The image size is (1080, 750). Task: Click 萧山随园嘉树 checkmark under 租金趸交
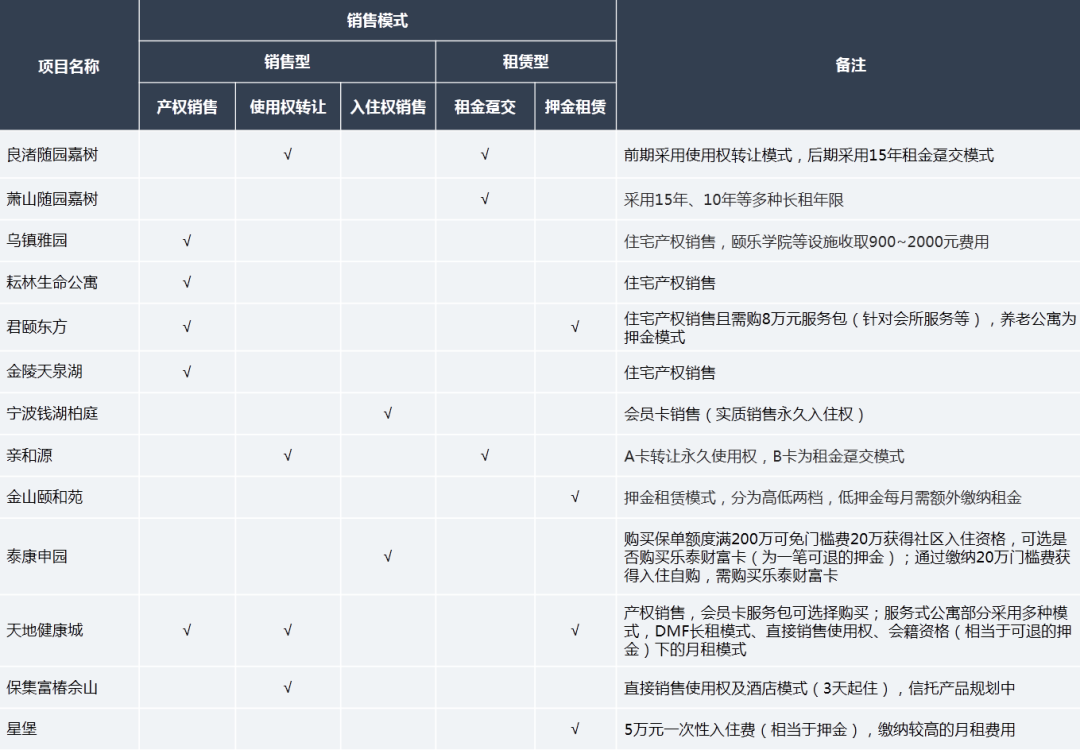[x=485, y=199]
